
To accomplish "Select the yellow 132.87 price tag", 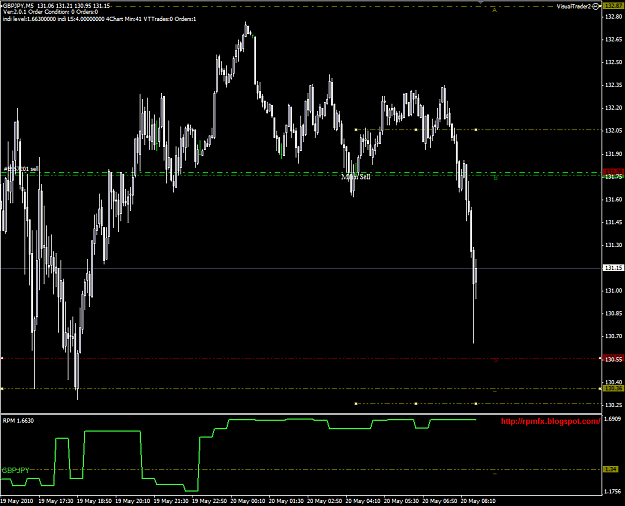I will 613,6.
